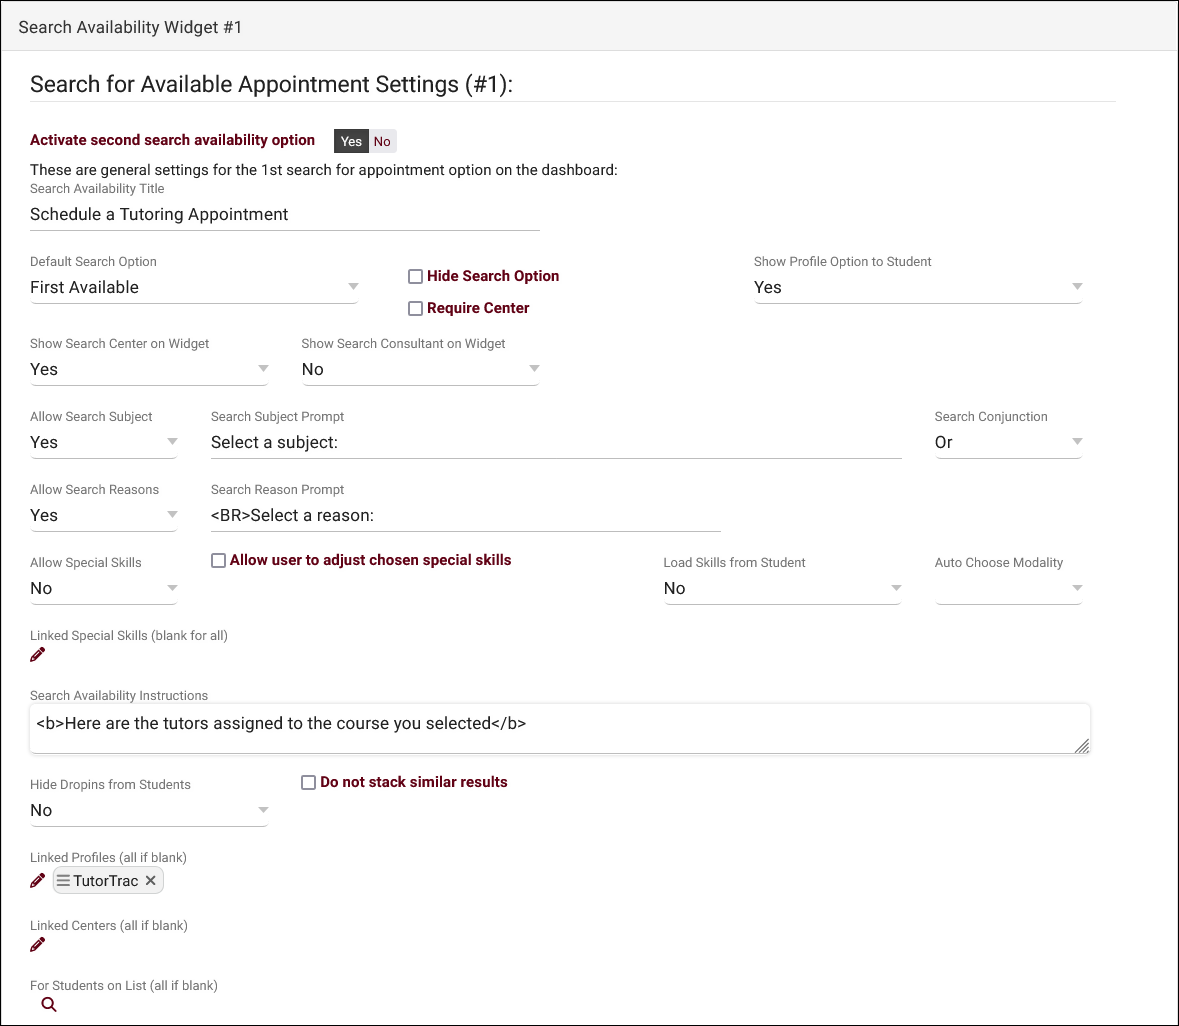The height and width of the screenshot is (1026, 1179).
Task: Grab the instructions textarea resize handle
Action: point(1081,746)
